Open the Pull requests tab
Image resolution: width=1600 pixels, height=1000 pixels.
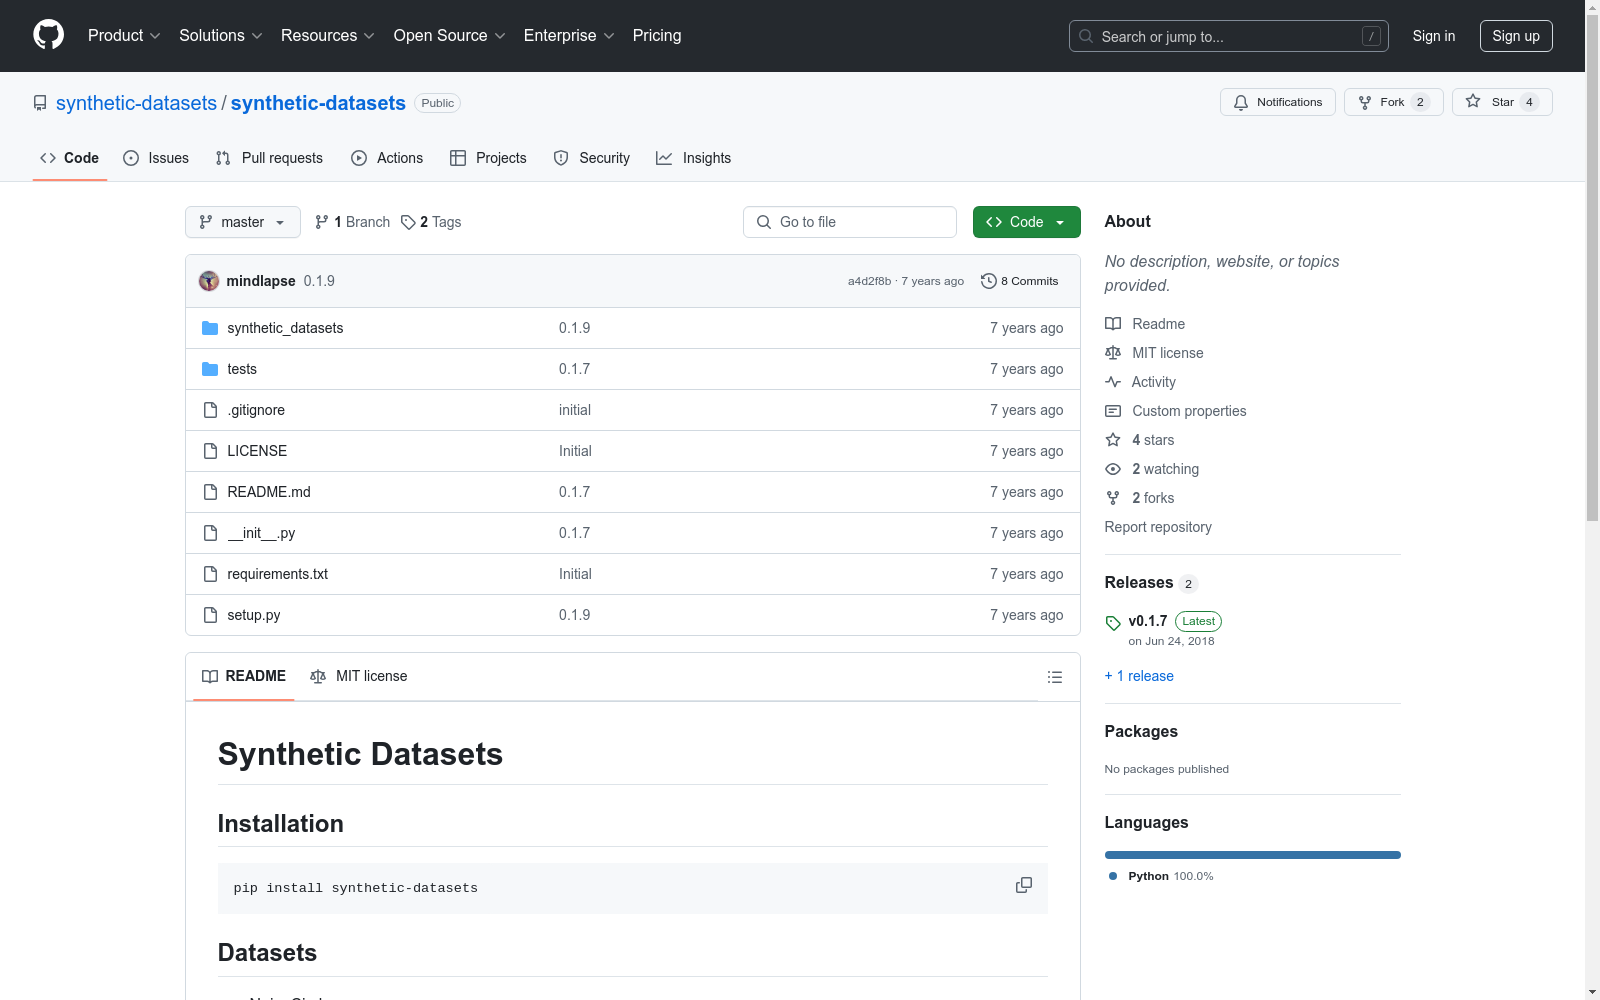(269, 158)
